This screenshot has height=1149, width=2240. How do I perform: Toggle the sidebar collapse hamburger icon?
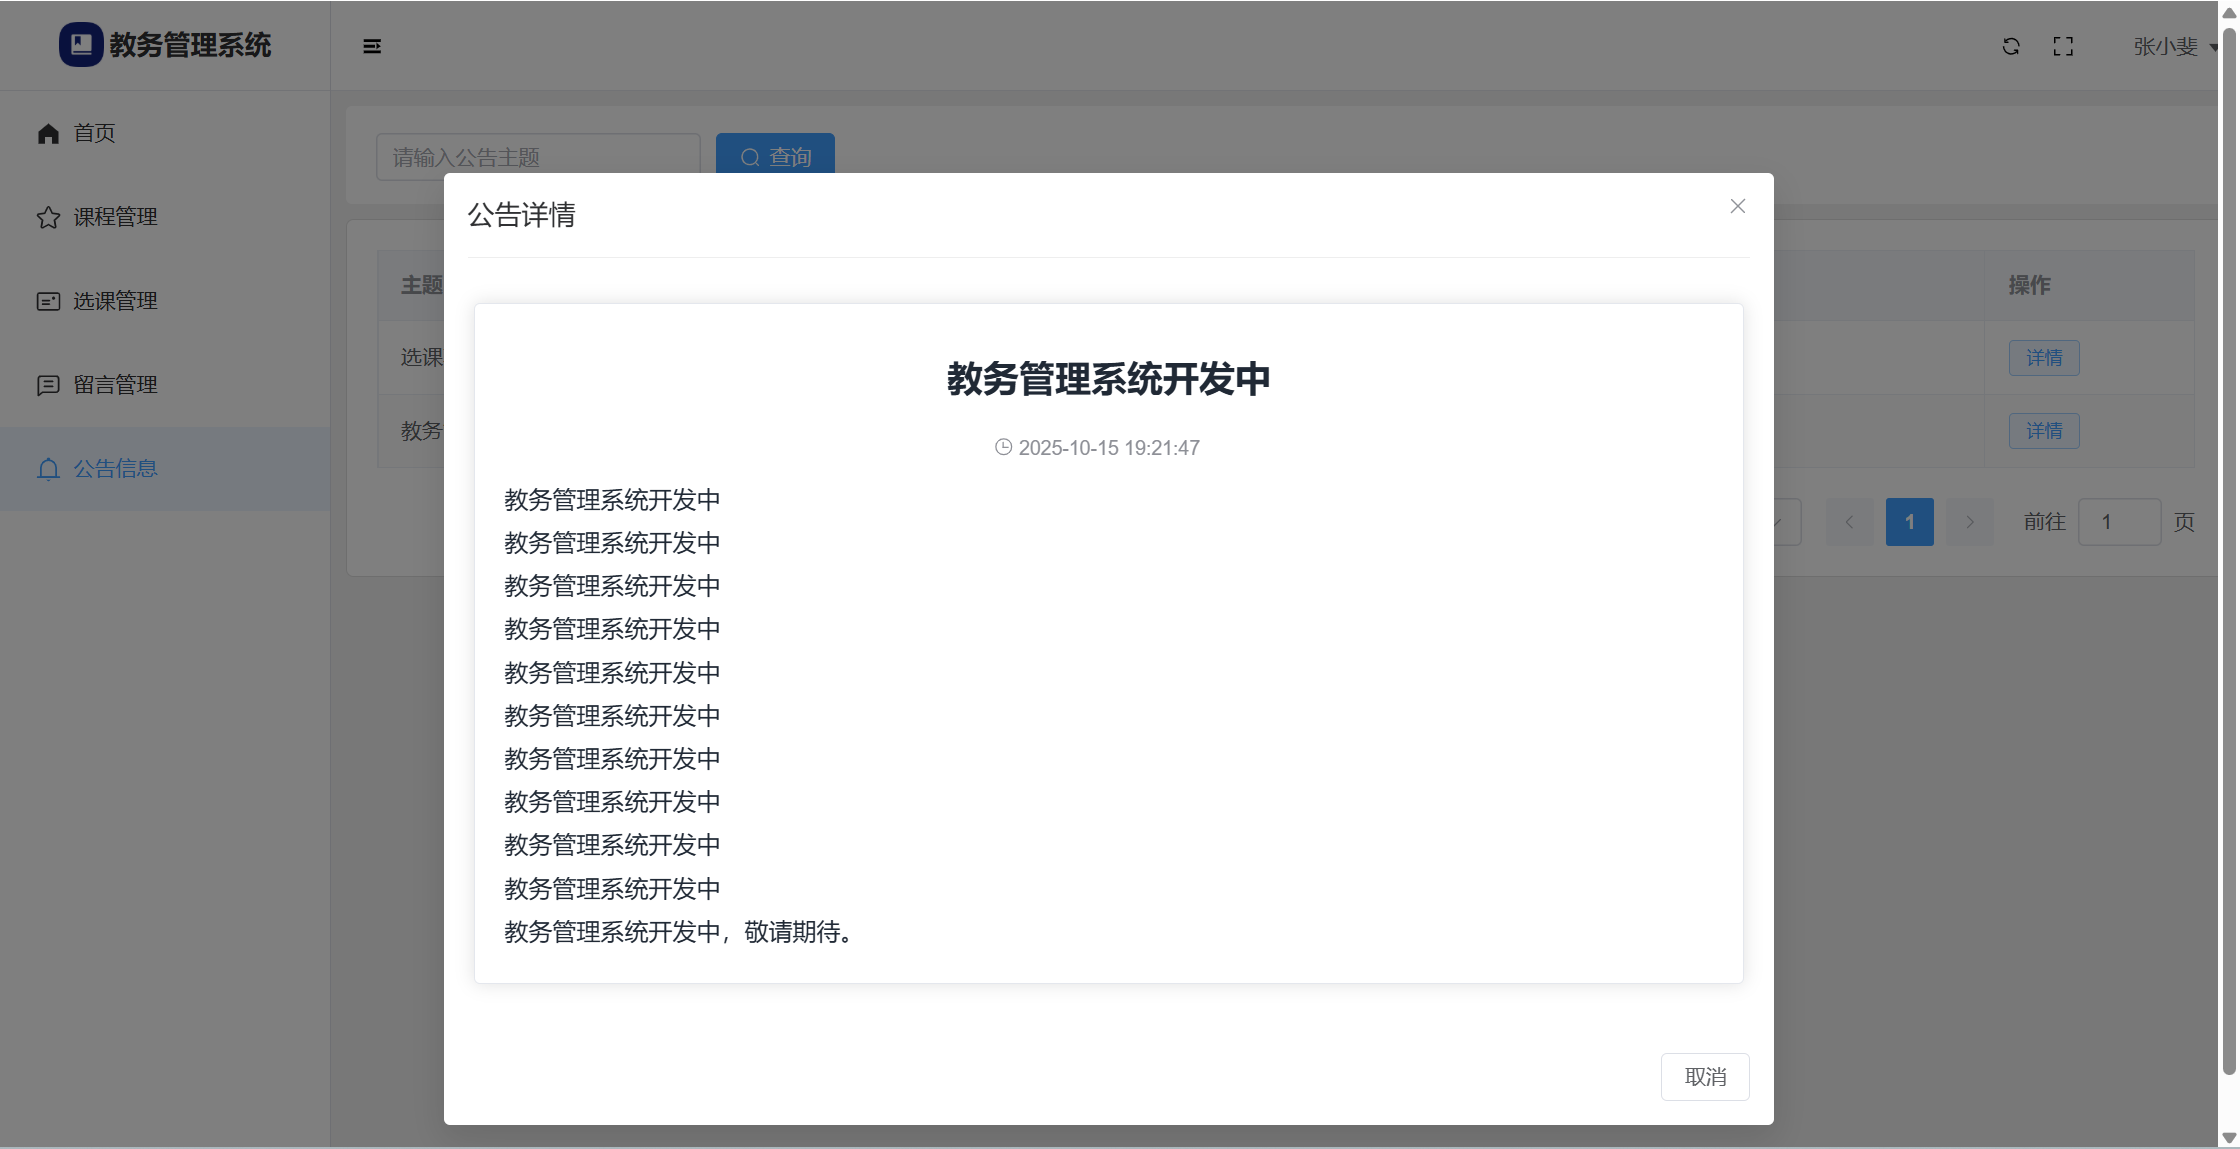[372, 46]
